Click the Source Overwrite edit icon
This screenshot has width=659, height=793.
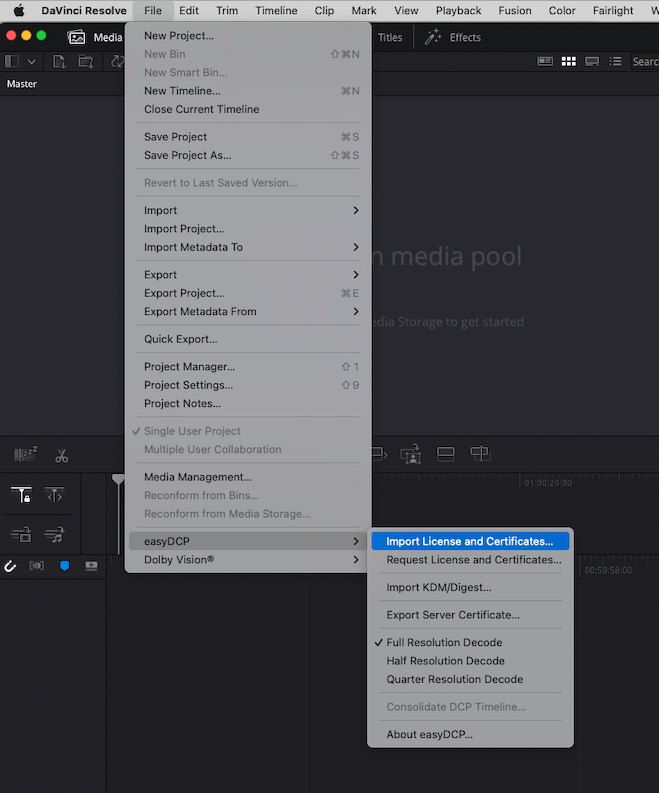(x=480, y=454)
